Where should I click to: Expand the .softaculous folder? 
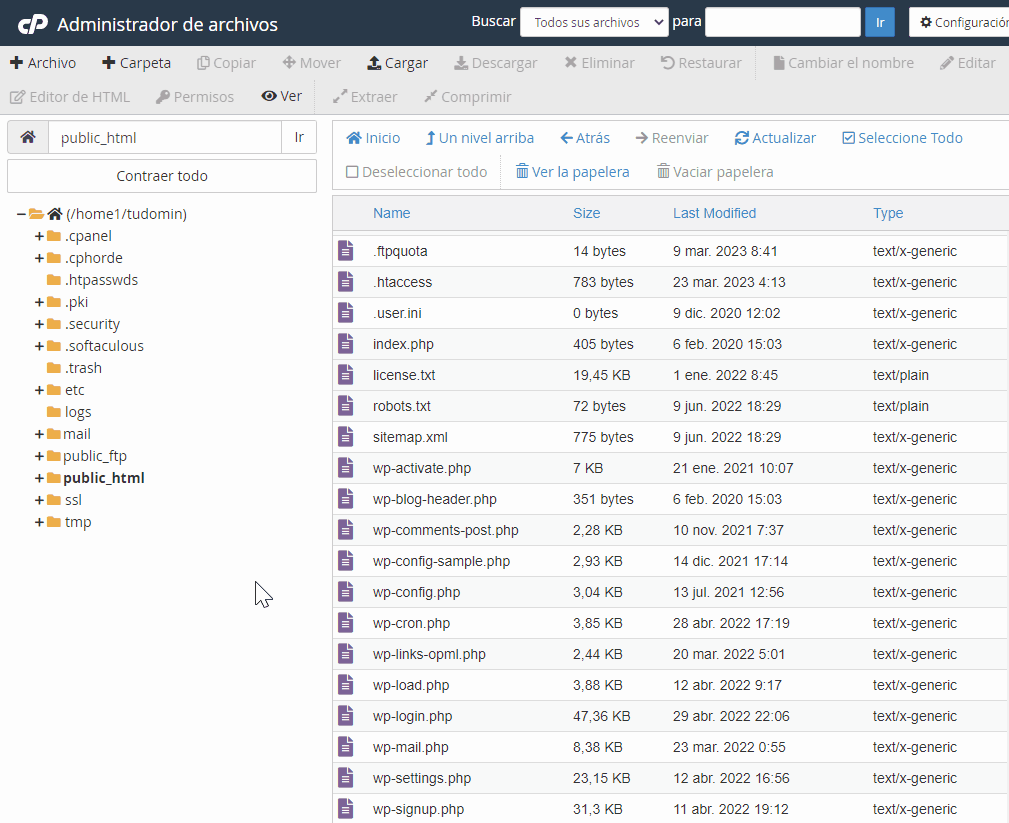click(39, 346)
